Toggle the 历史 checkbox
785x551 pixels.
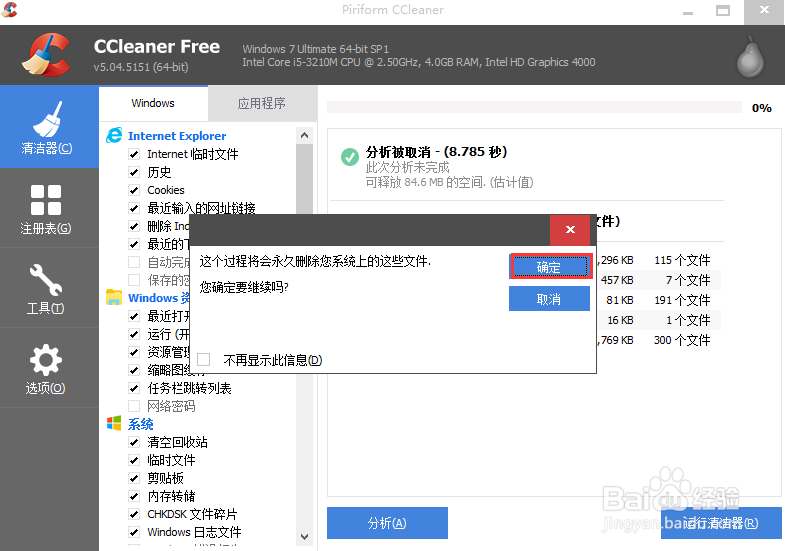[134, 172]
